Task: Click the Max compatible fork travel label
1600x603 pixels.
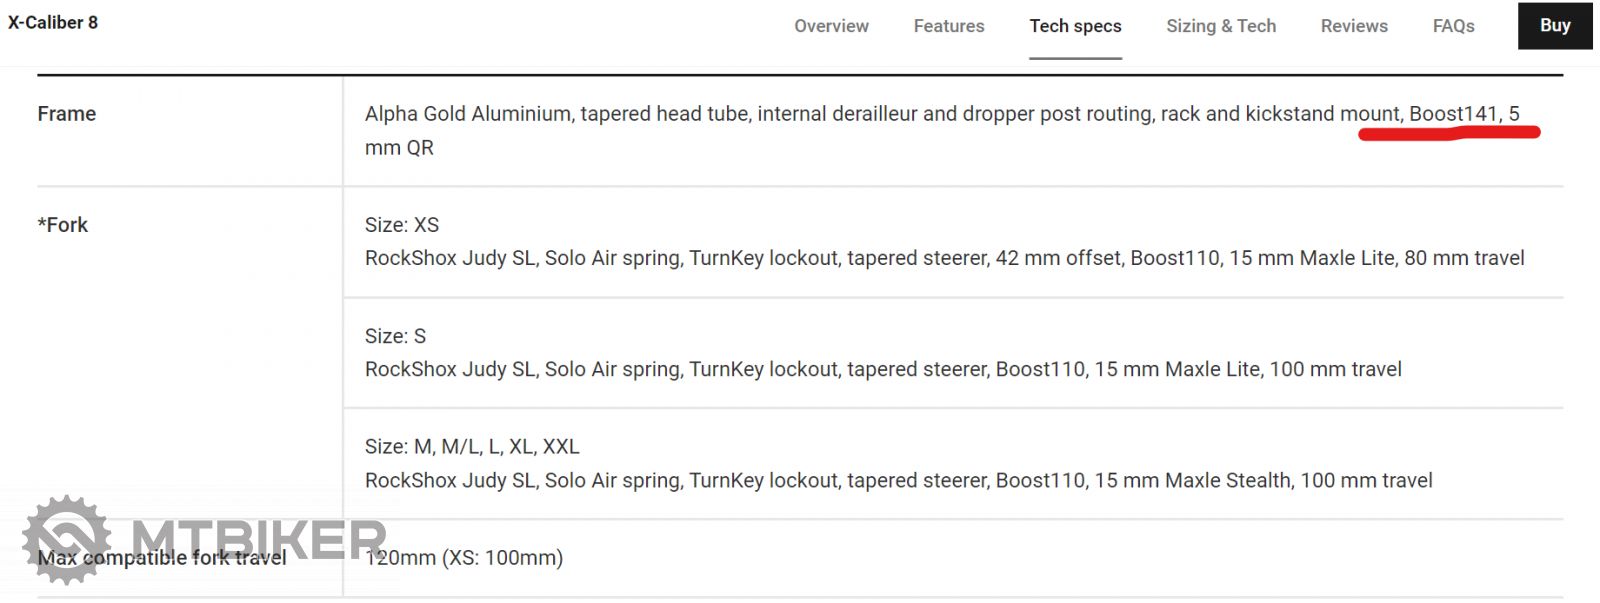Action: point(162,558)
